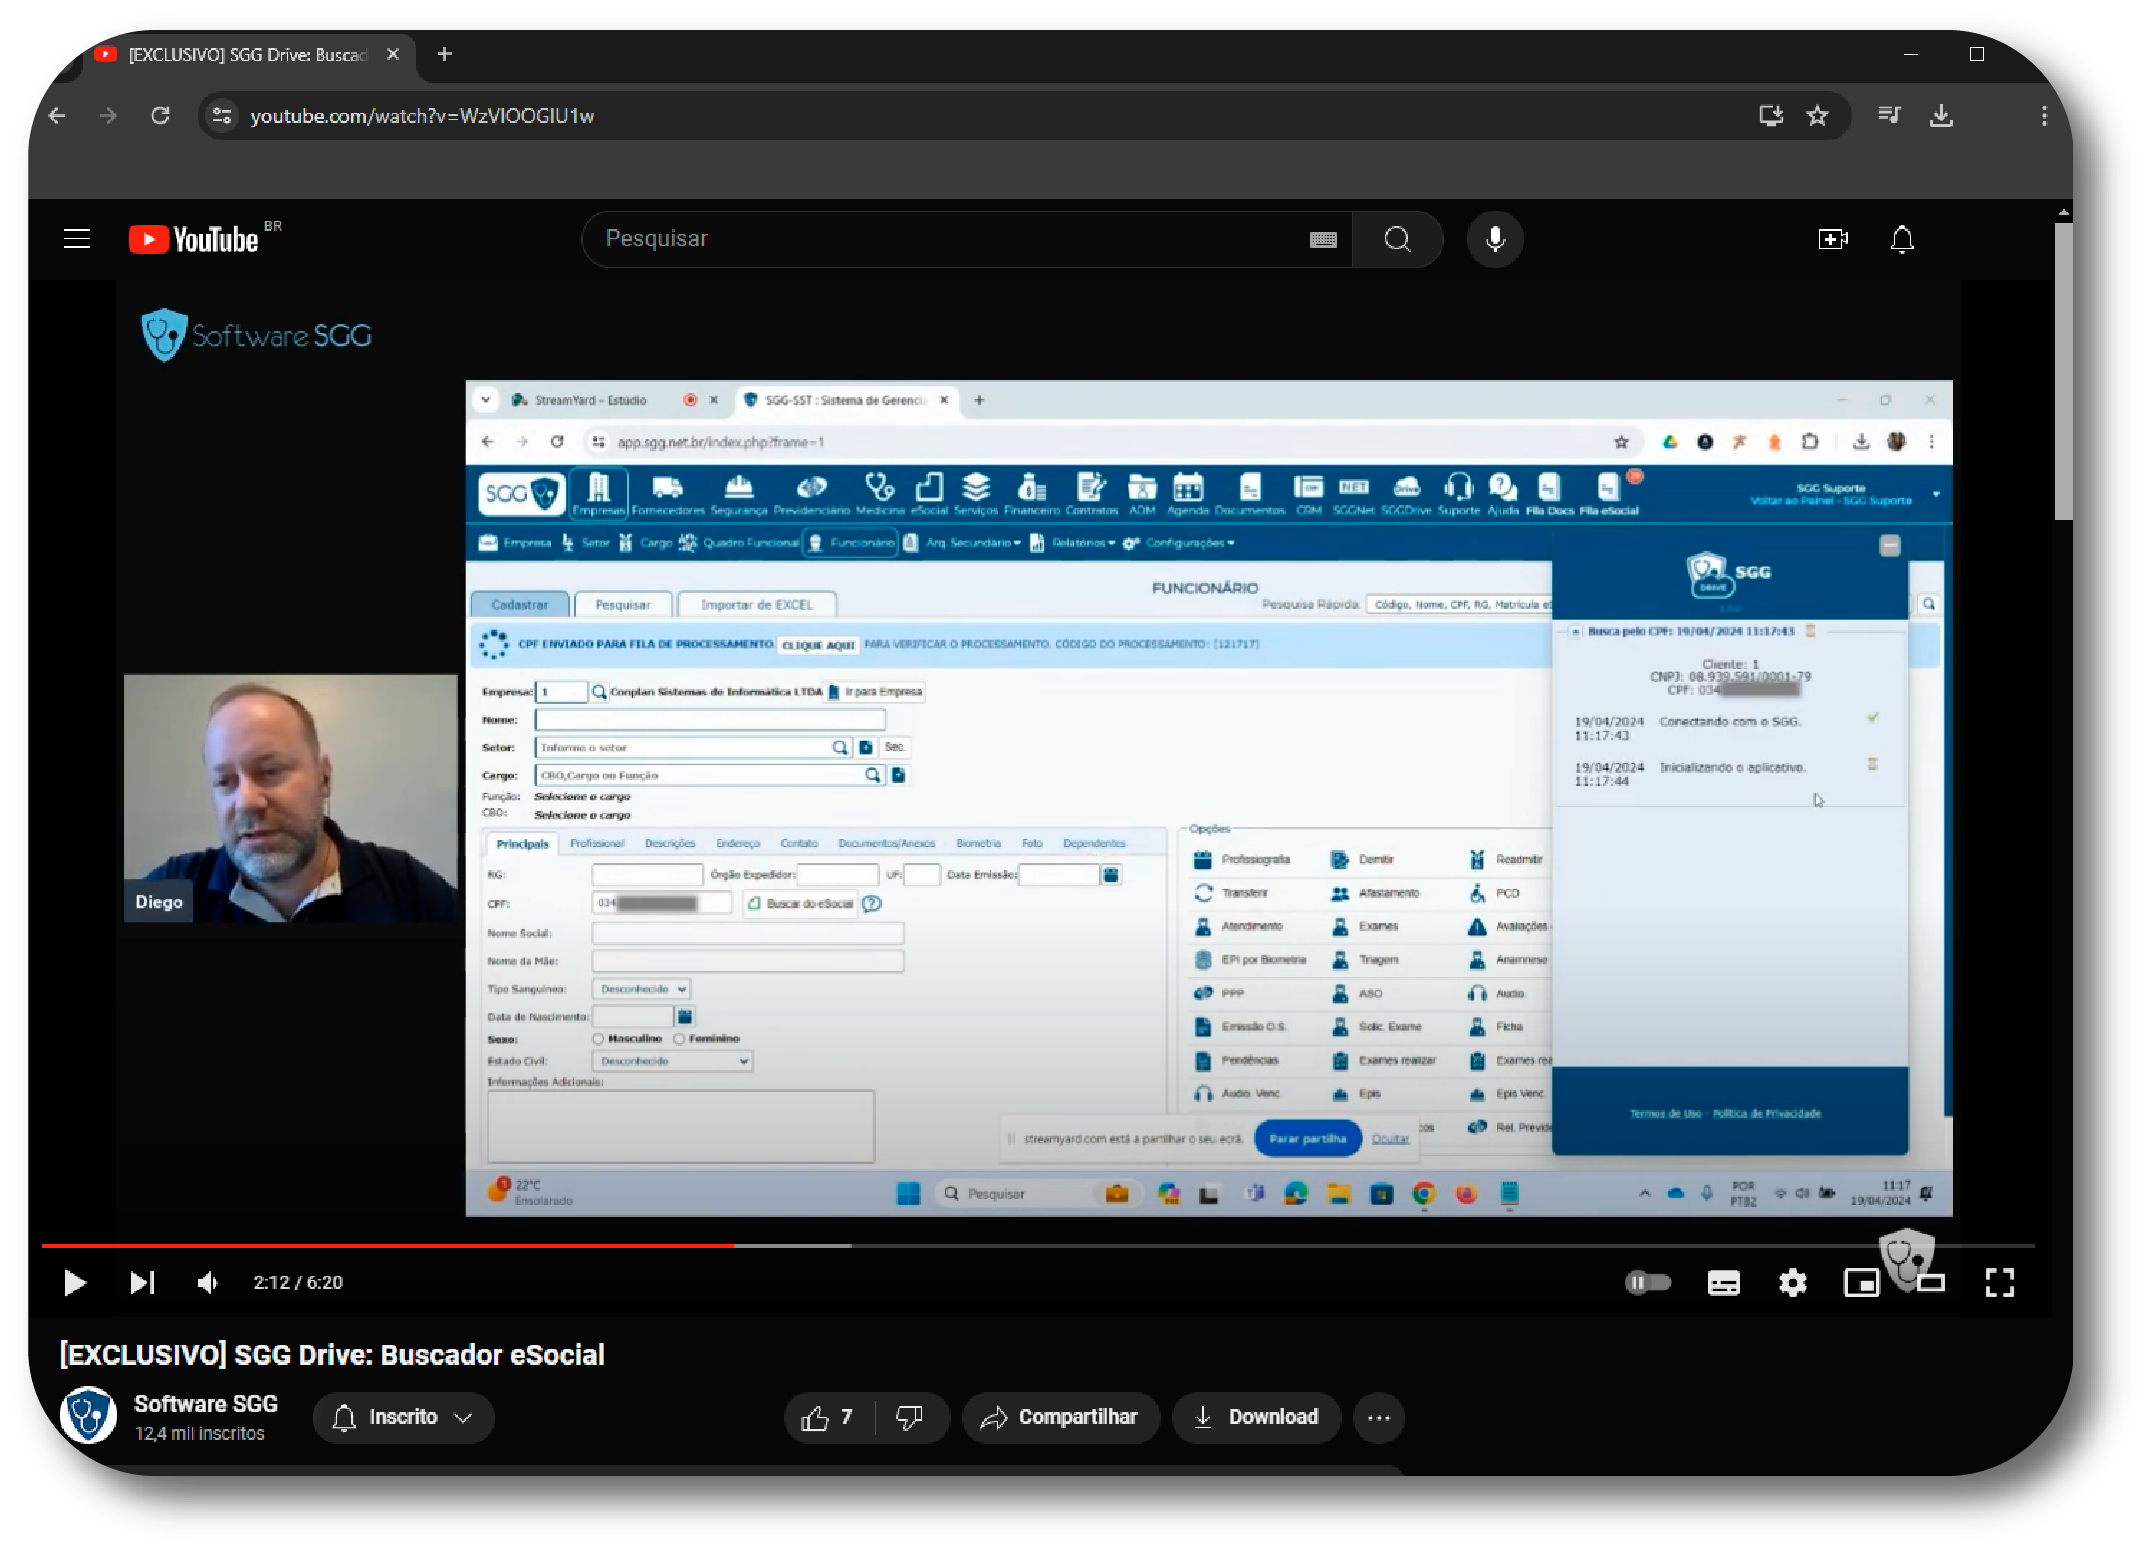Screen dimensions: 2147x1551
Task: Expand the Arq. Secundário menu
Action: click(962, 543)
